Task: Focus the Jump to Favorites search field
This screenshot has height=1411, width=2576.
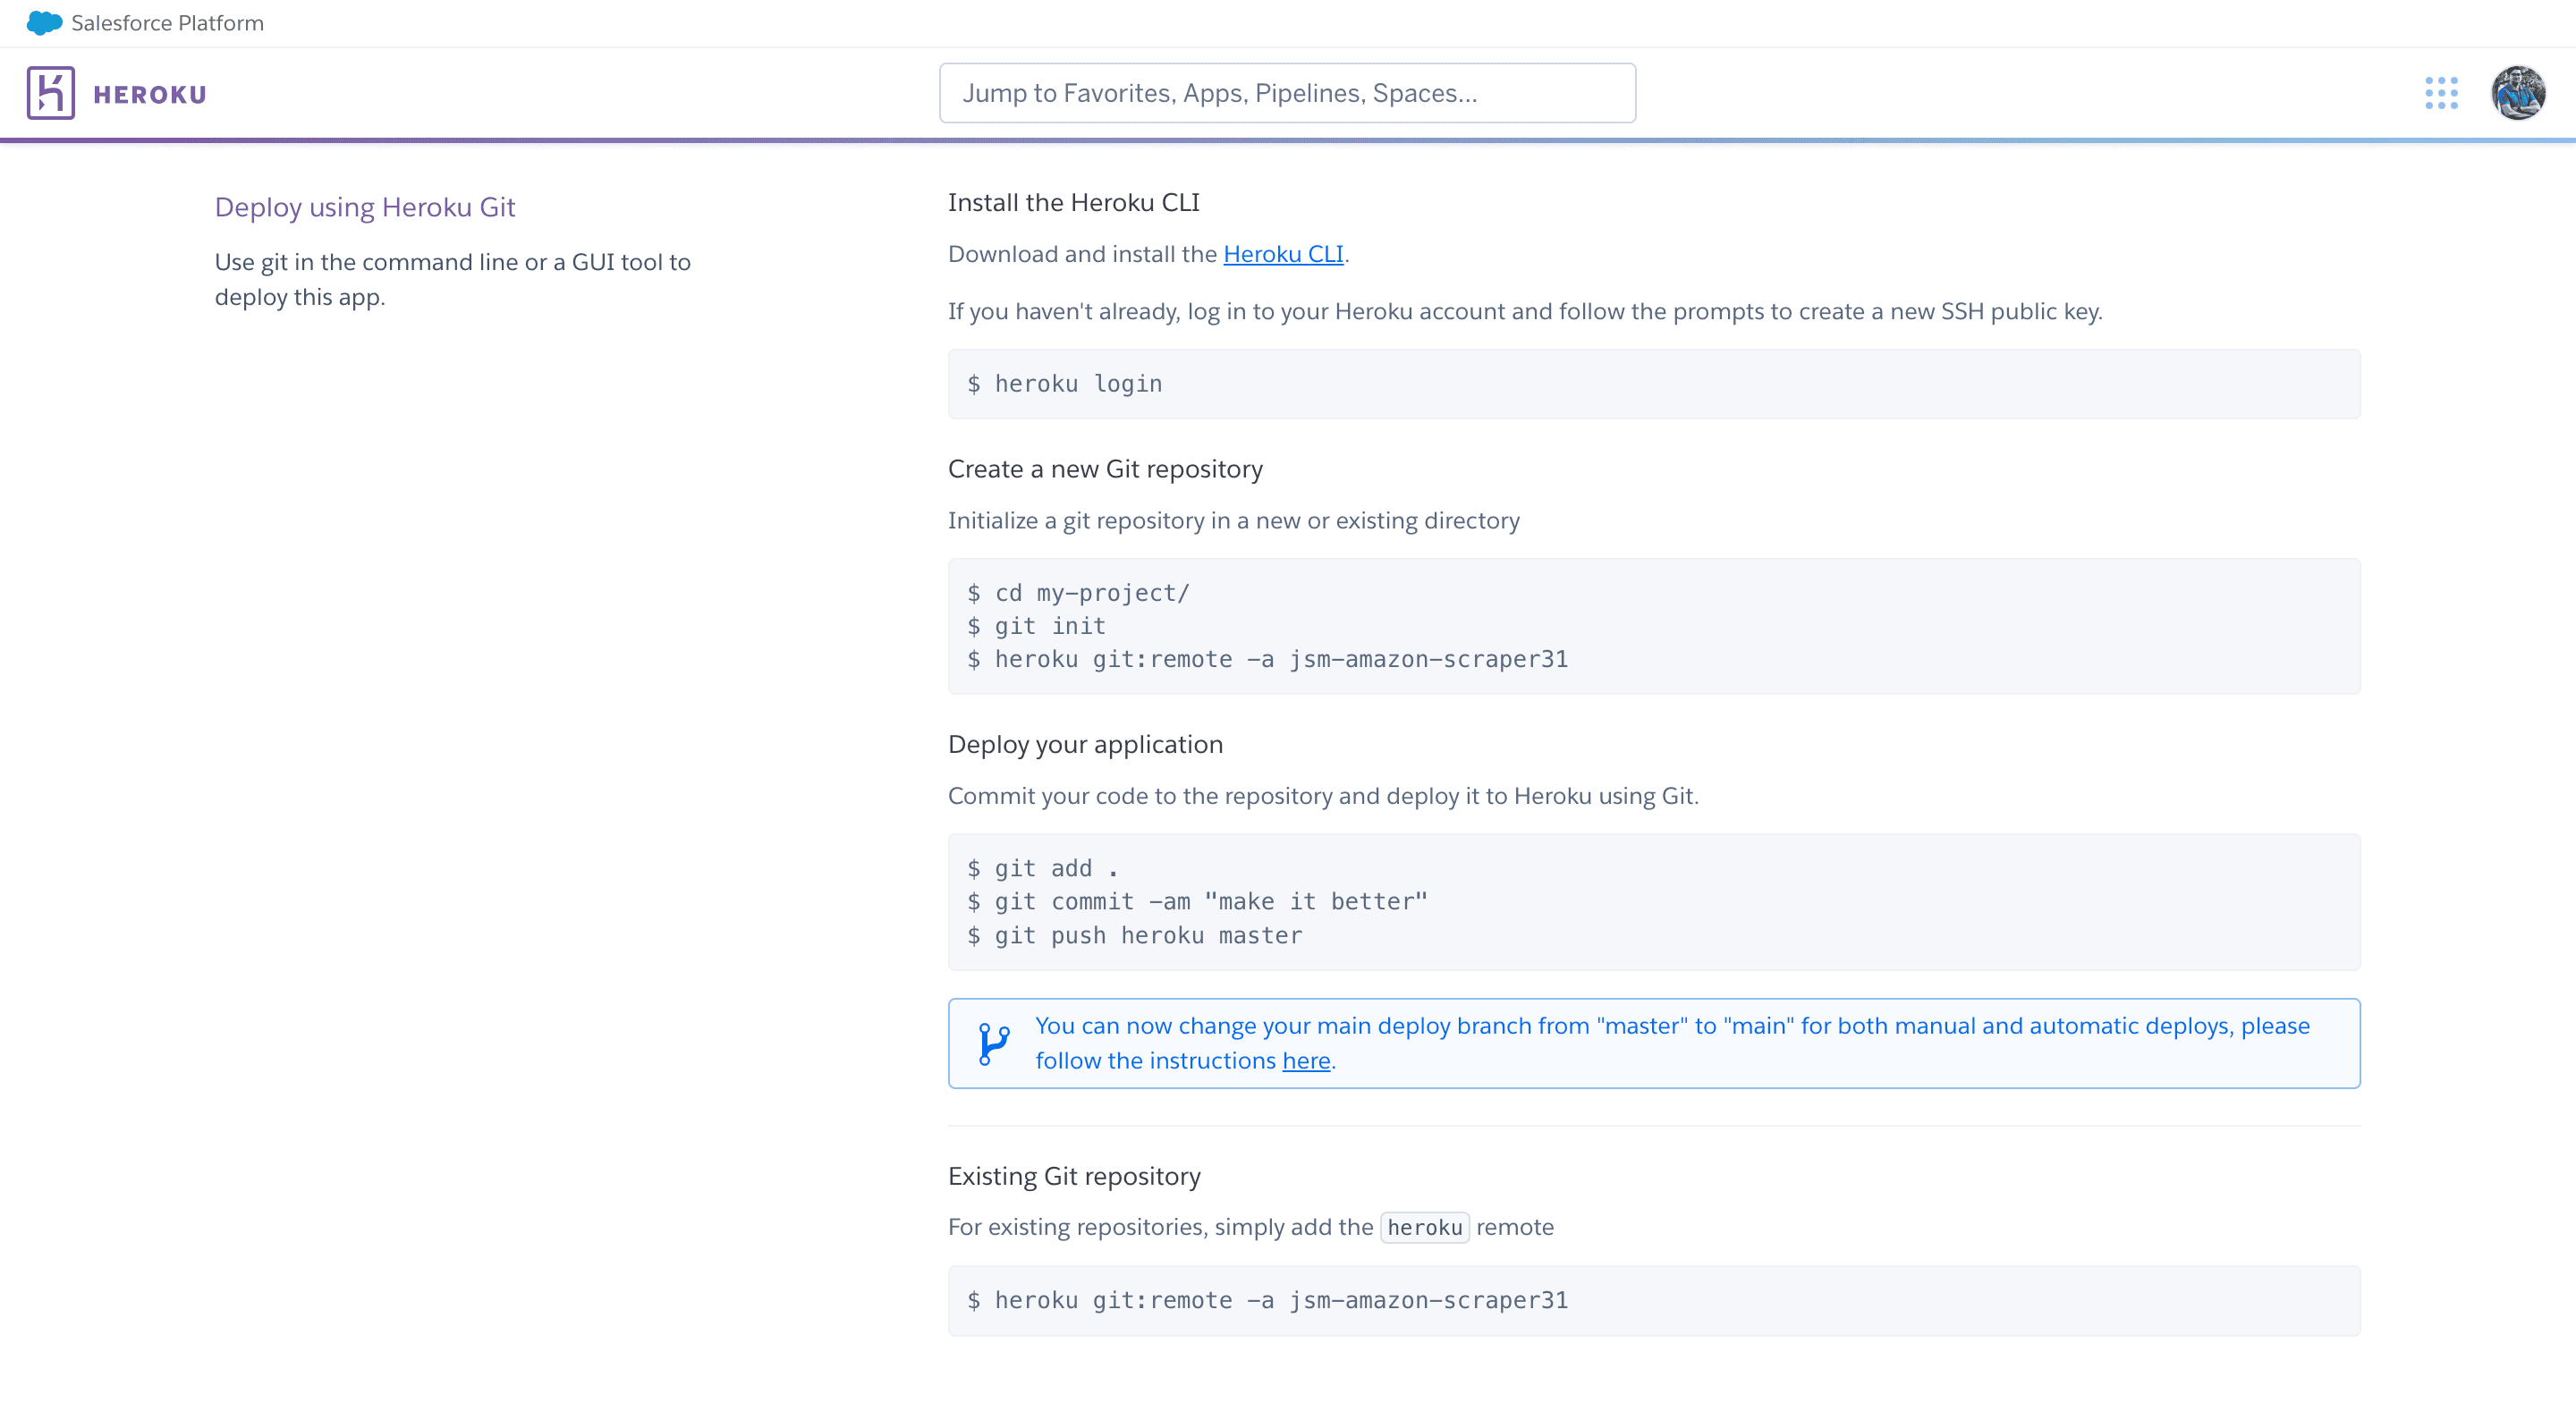Action: [x=1287, y=93]
